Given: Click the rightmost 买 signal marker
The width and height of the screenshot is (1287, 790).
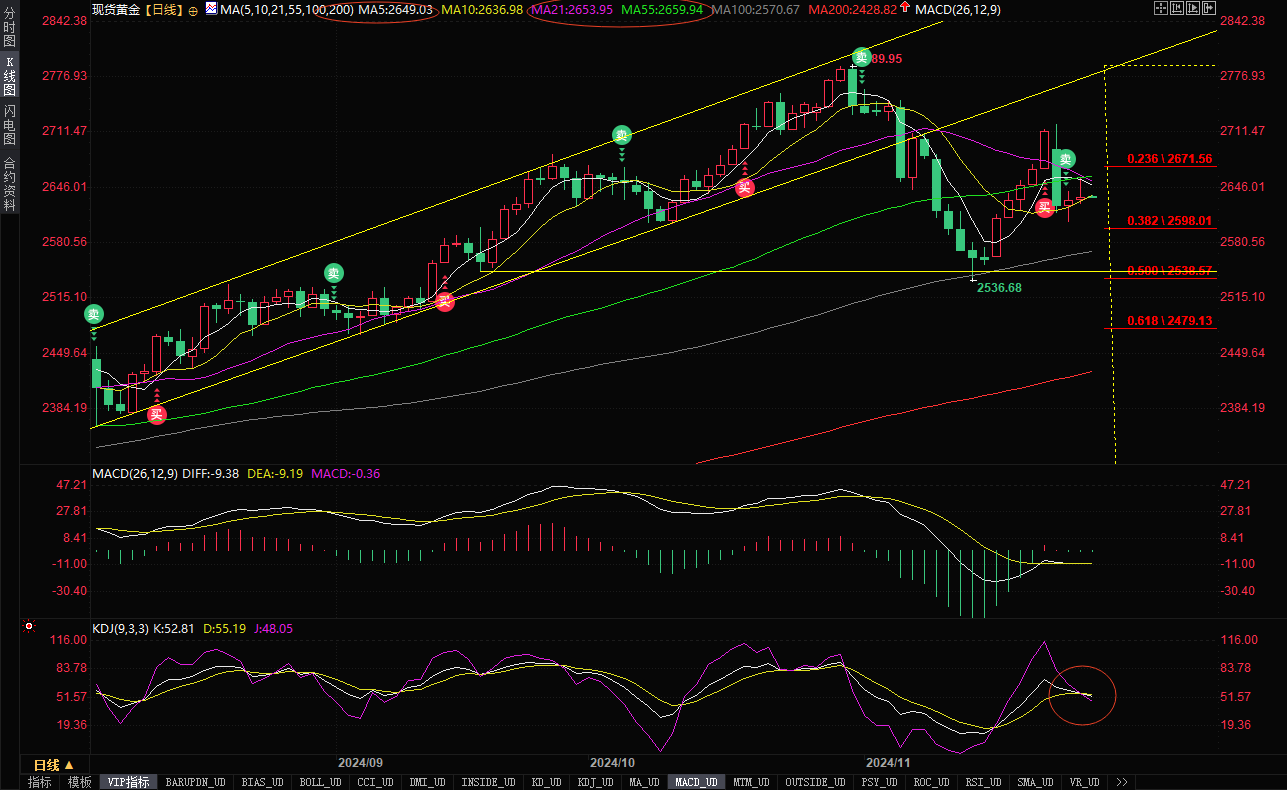Looking at the screenshot, I should point(1044,207).
